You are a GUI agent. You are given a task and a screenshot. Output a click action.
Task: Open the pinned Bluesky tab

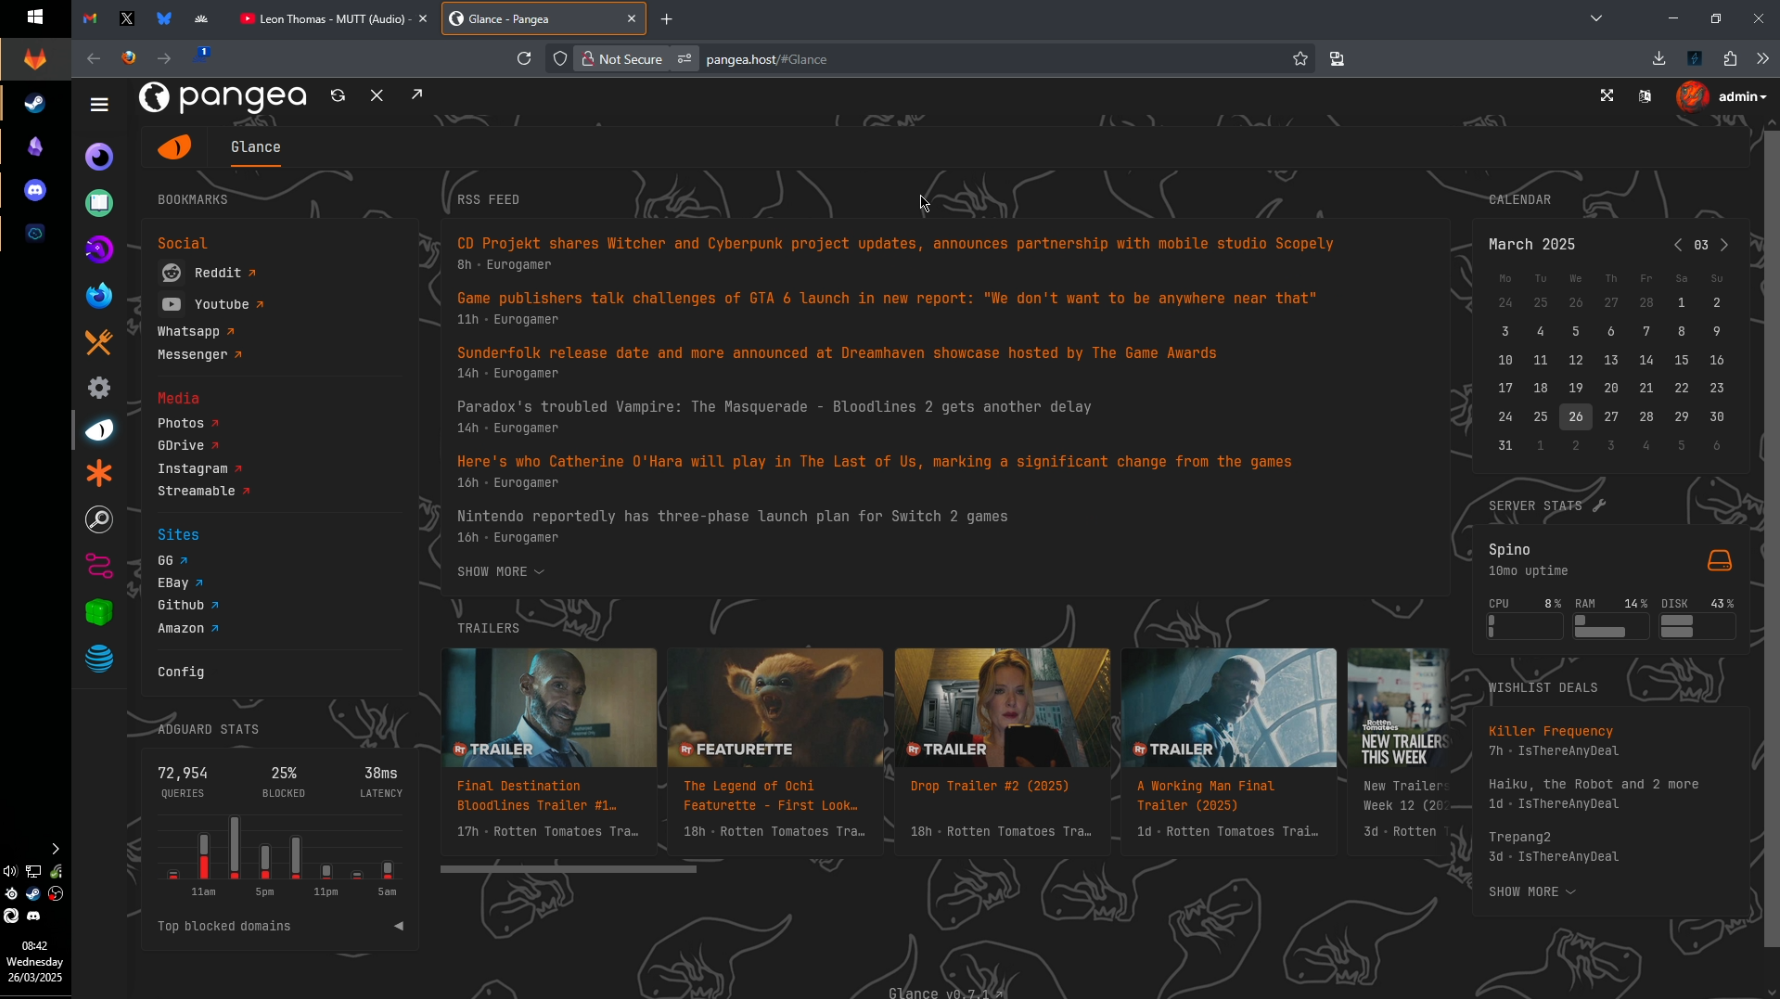tap(164, 19)
